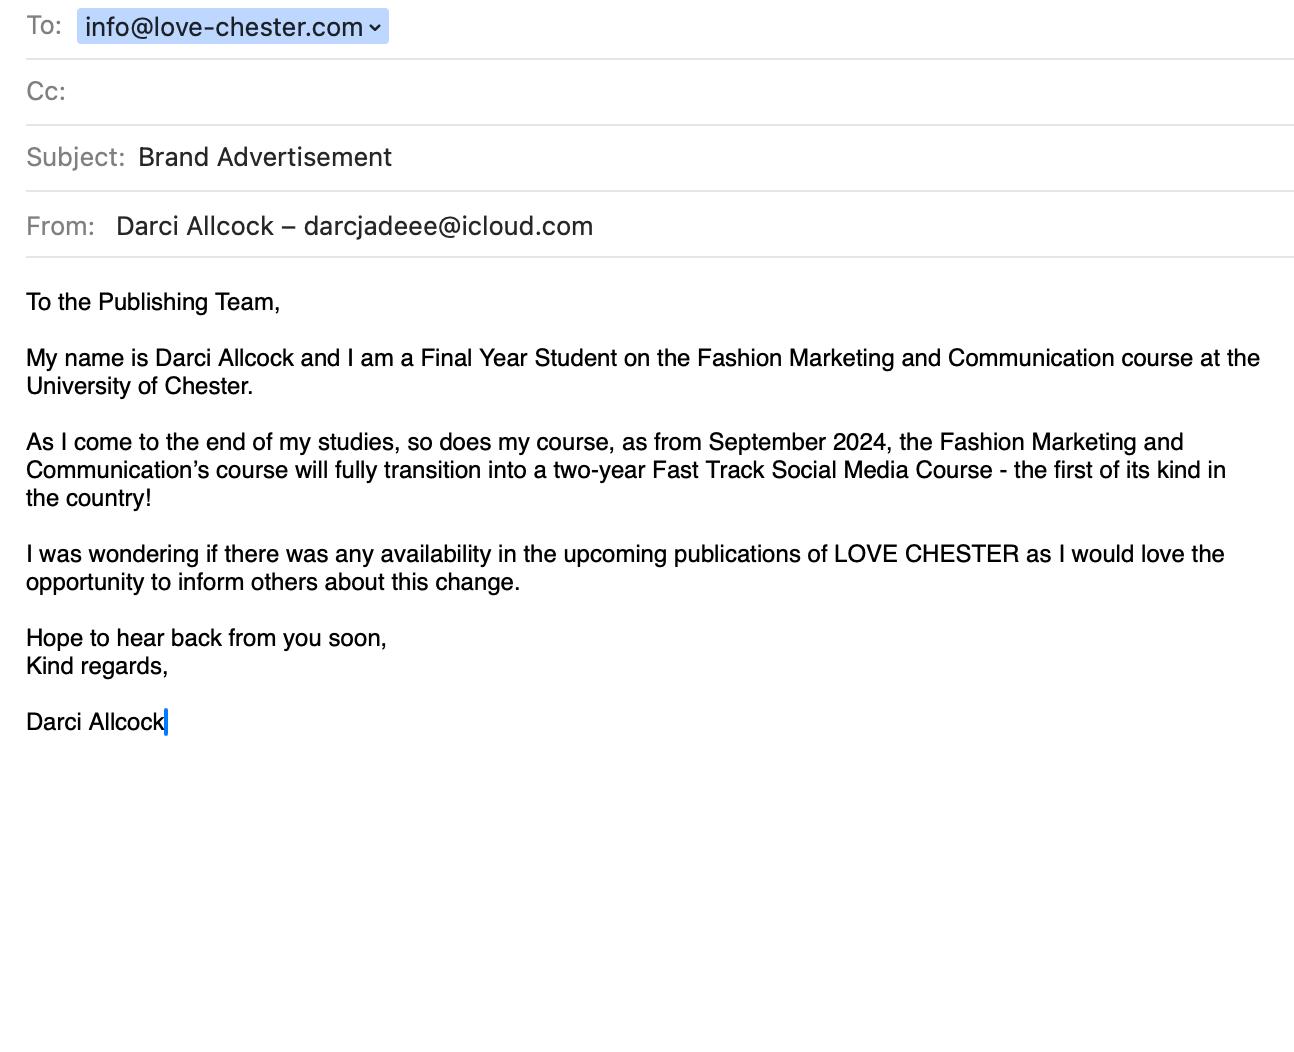
Task: Click the 'Cc:' field label
Action: coord(46,92)
